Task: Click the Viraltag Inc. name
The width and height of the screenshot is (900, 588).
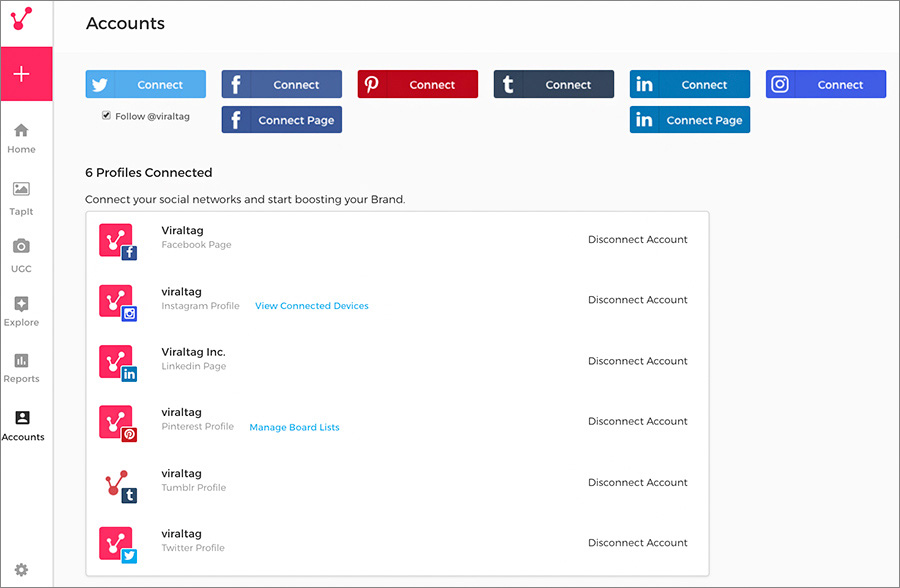Action: pos(193,352)
